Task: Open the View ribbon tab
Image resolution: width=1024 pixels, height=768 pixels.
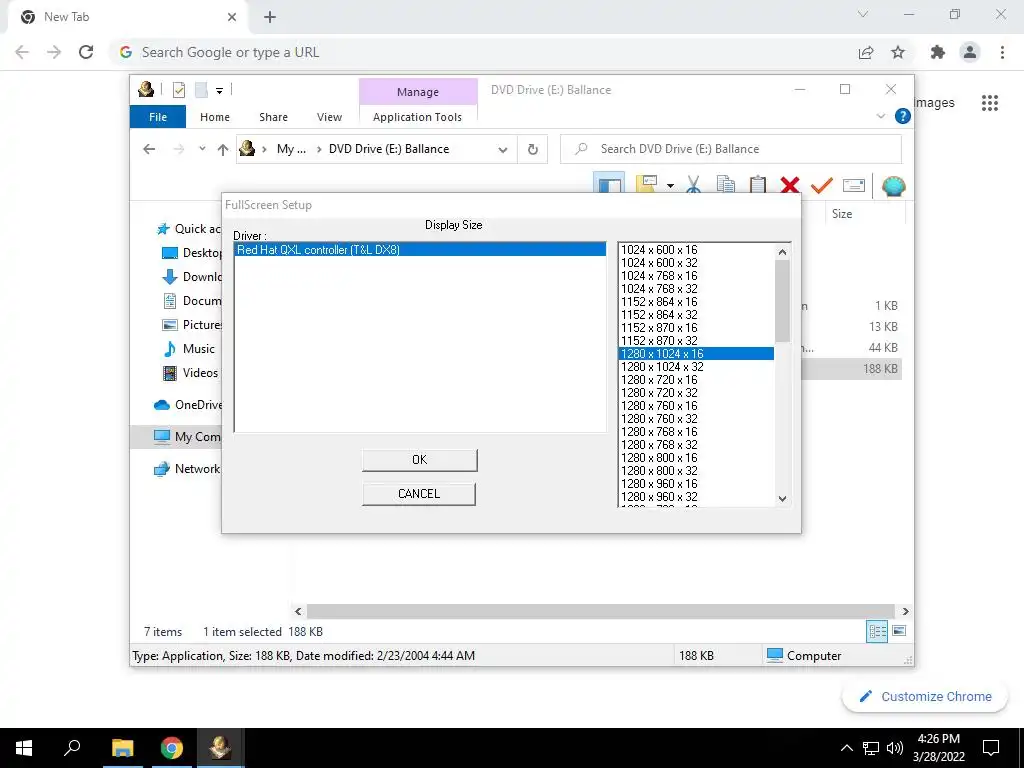Action: click(329, 117)
